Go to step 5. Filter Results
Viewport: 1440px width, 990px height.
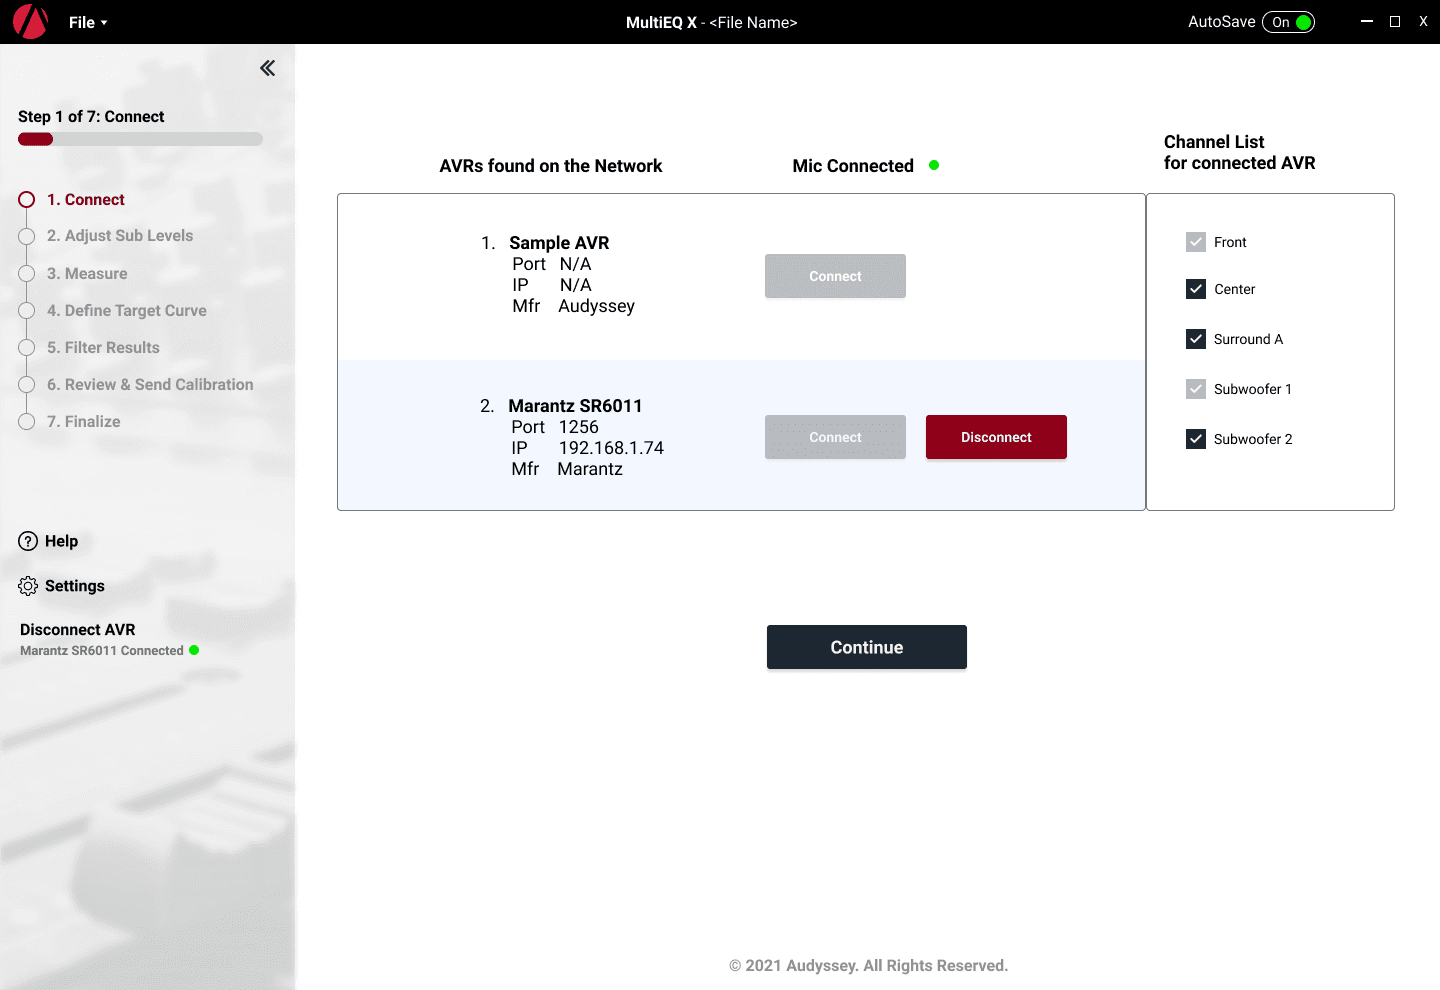[x=103, y=348]
